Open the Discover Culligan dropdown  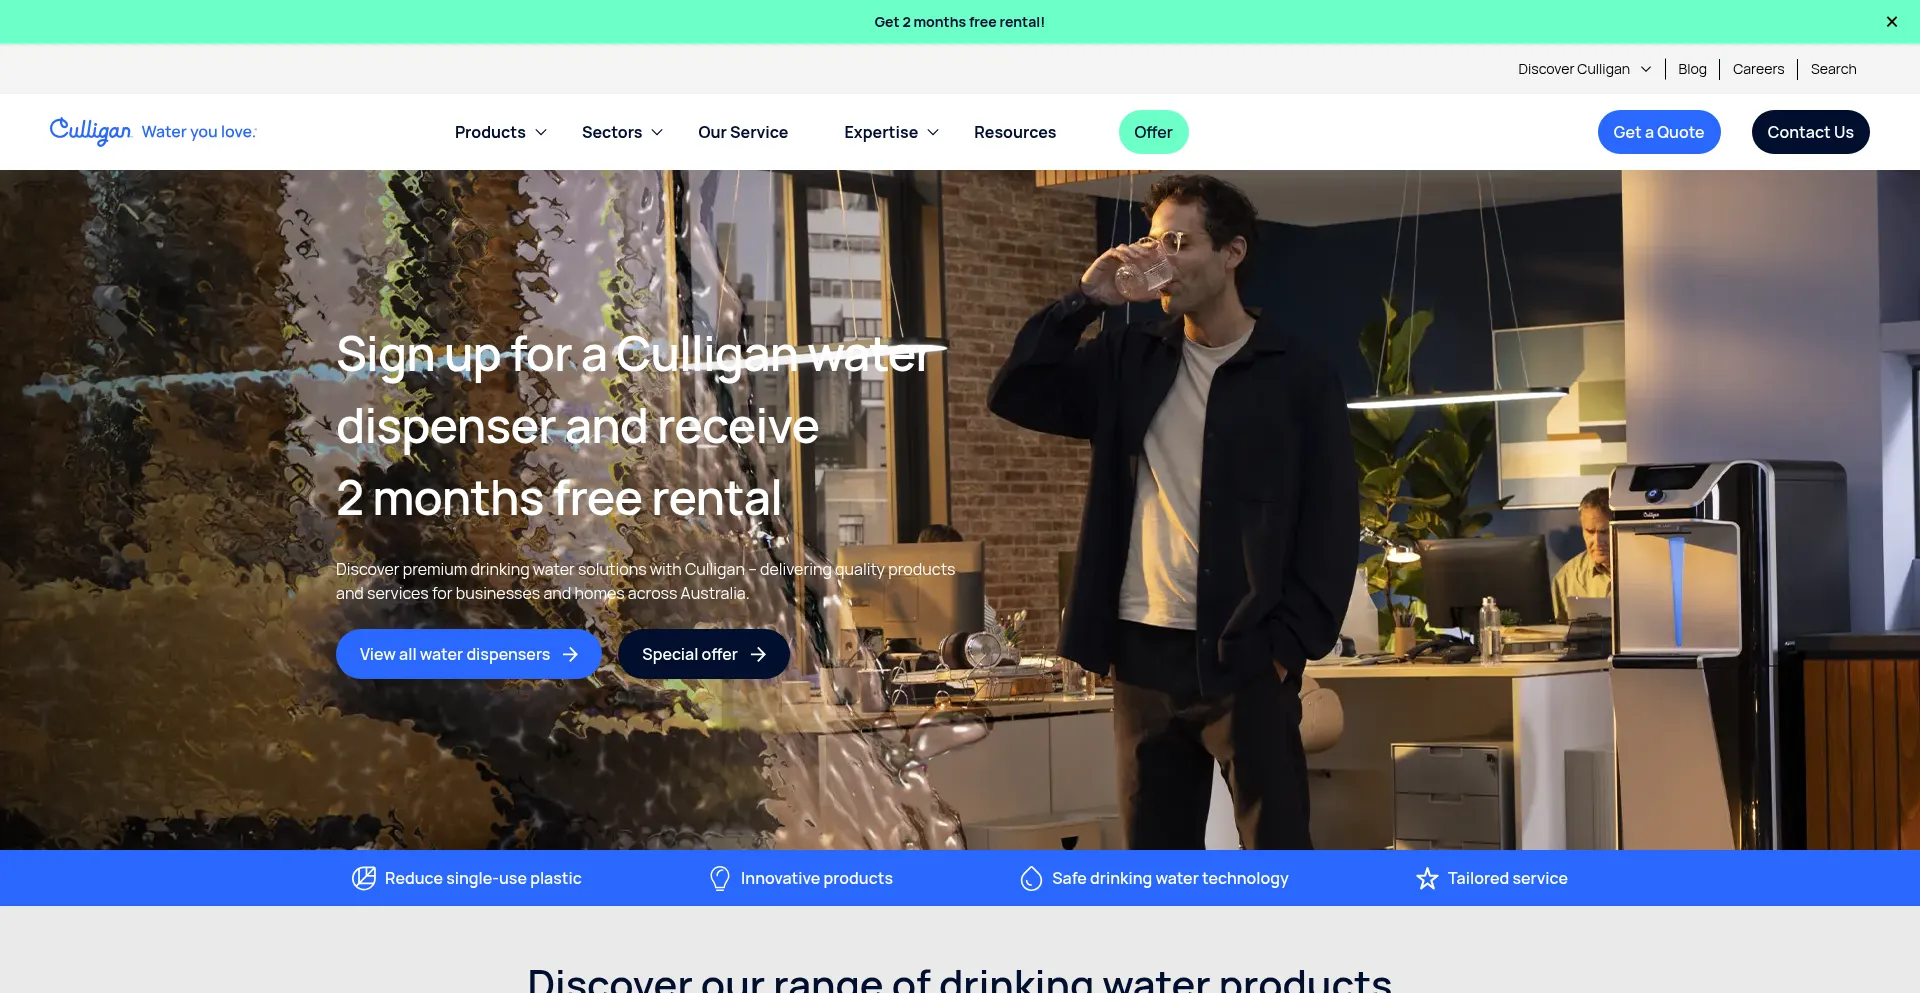[1584, 69]
